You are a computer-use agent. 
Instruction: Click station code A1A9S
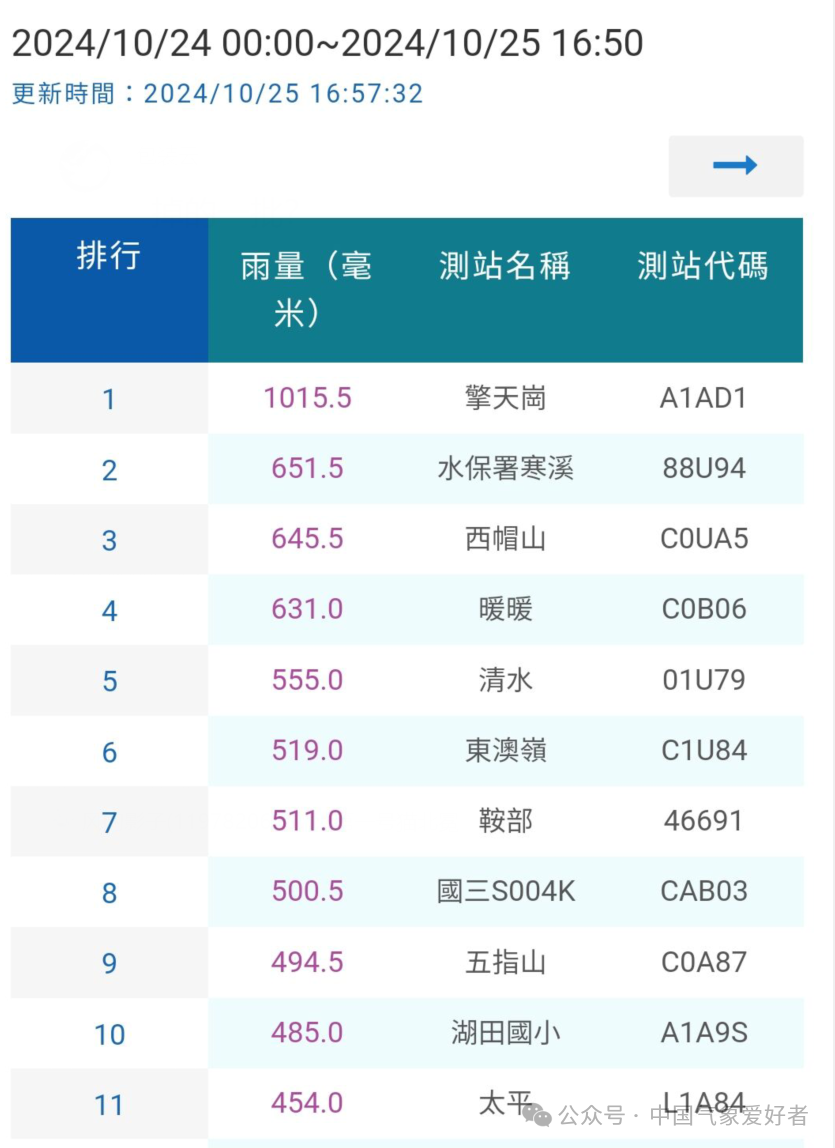pos(704,1032)
